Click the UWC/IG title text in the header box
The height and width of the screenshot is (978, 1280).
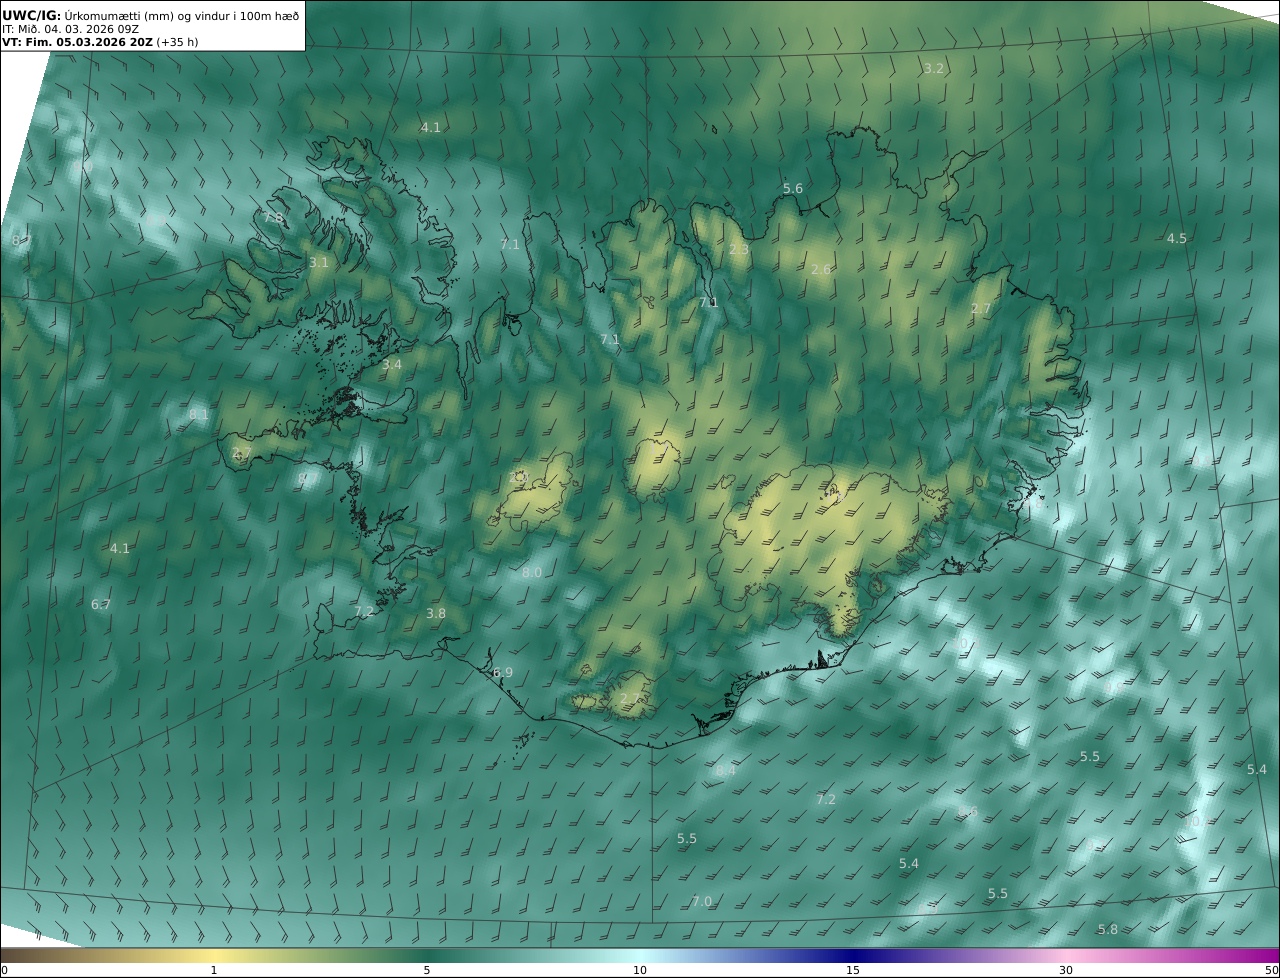pos(30,15)
